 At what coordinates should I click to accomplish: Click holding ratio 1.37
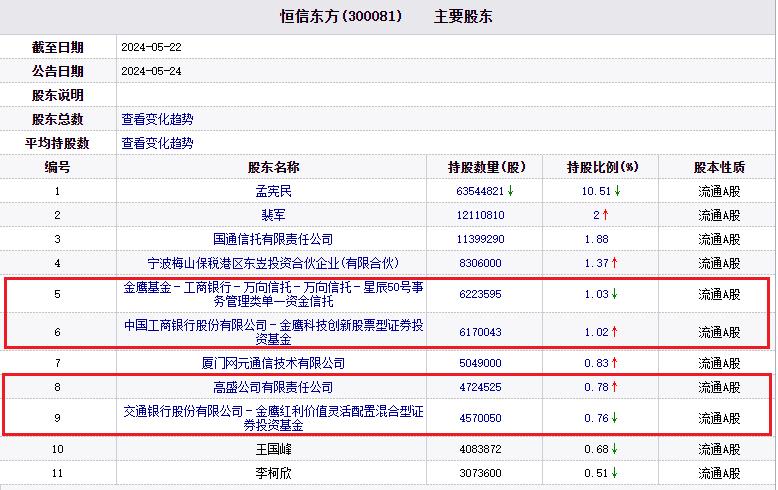pyautogui.click(x=596, y=263)
